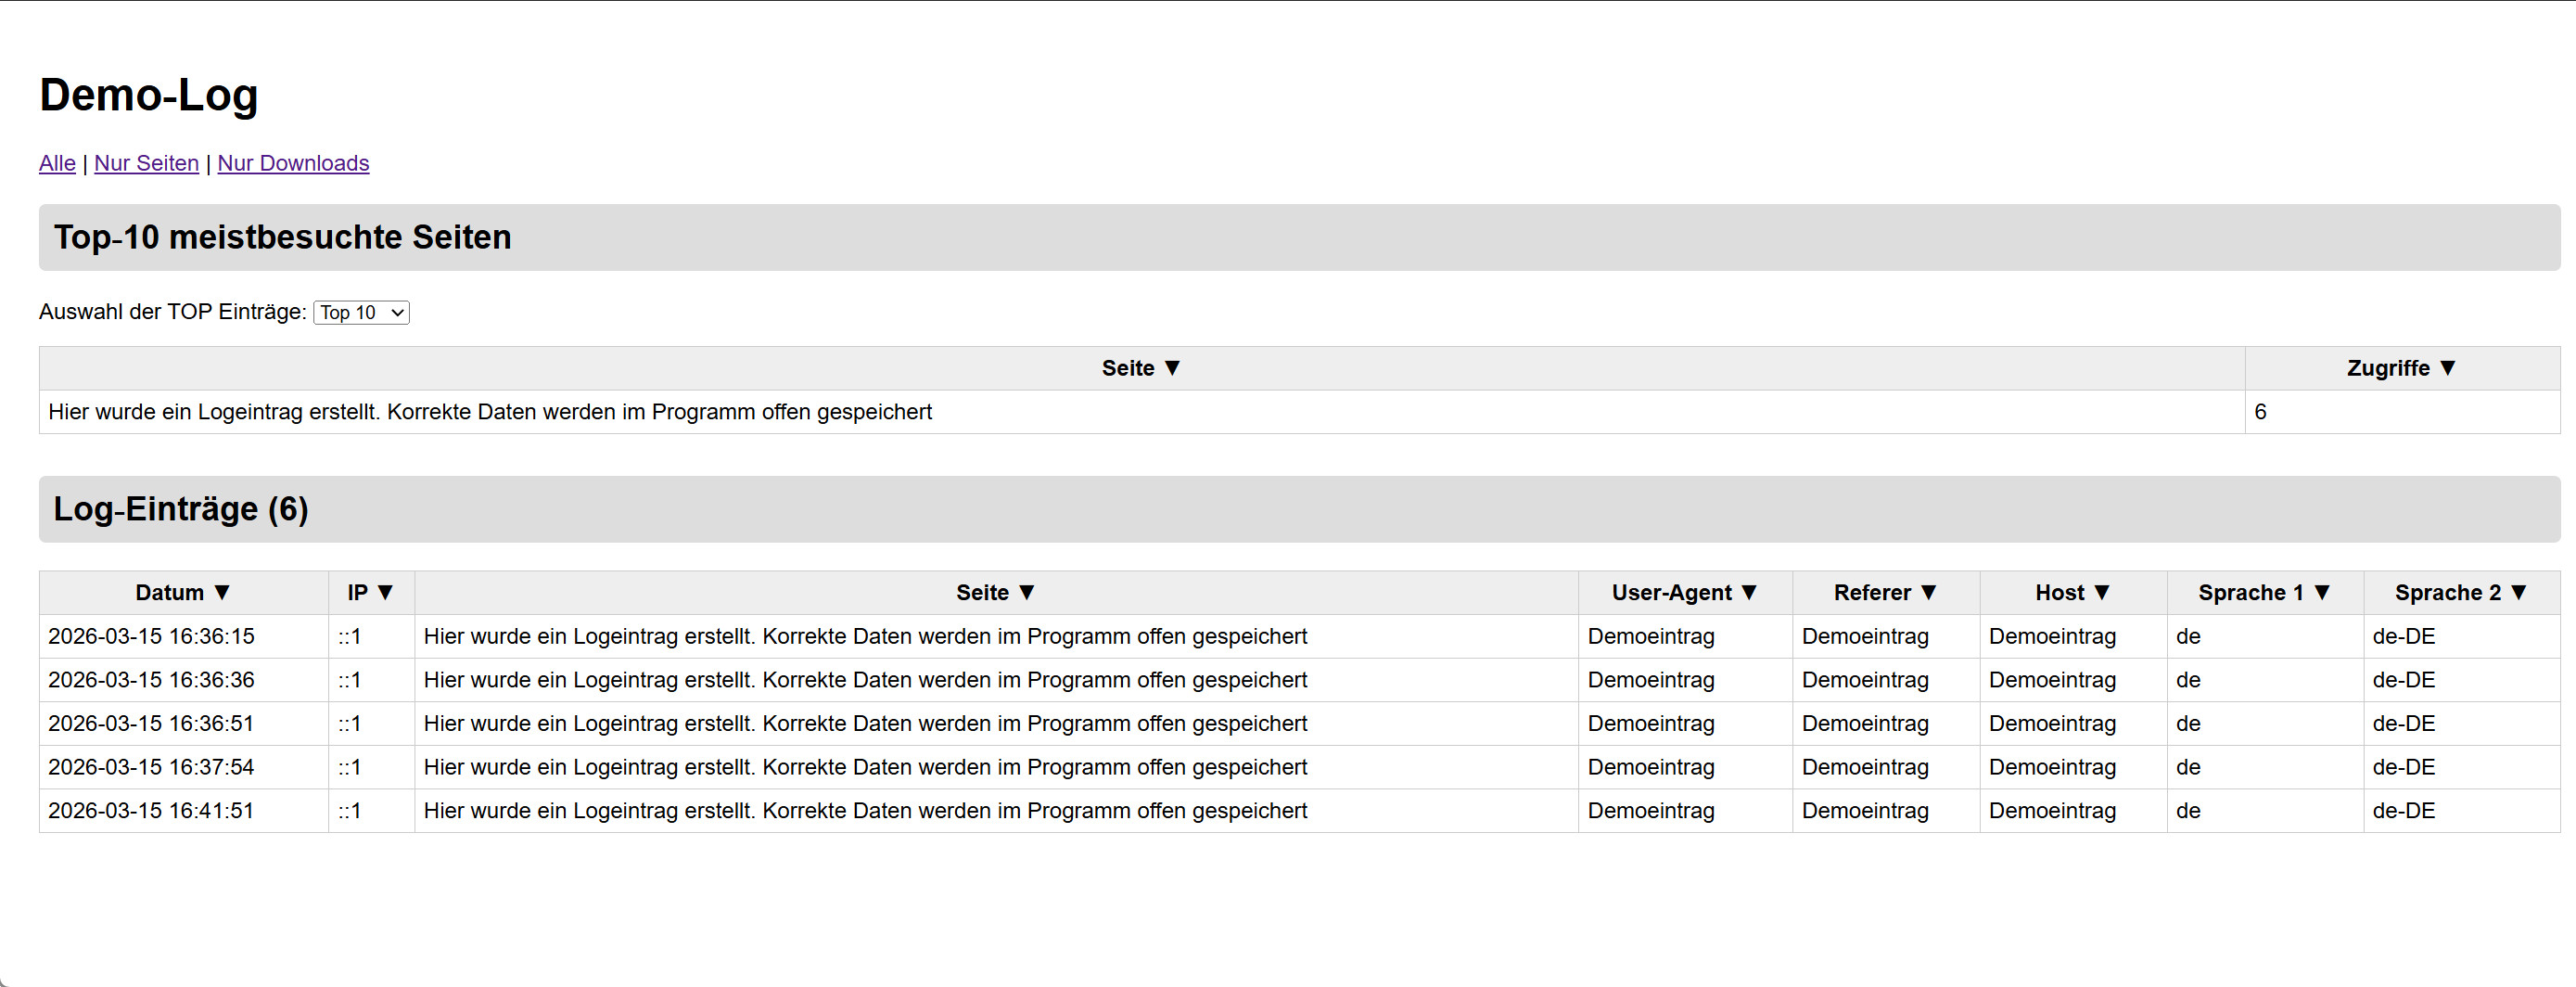Sort top pages by Seite arrow
Screen dimensions: 2576x987
(1172, 368)
